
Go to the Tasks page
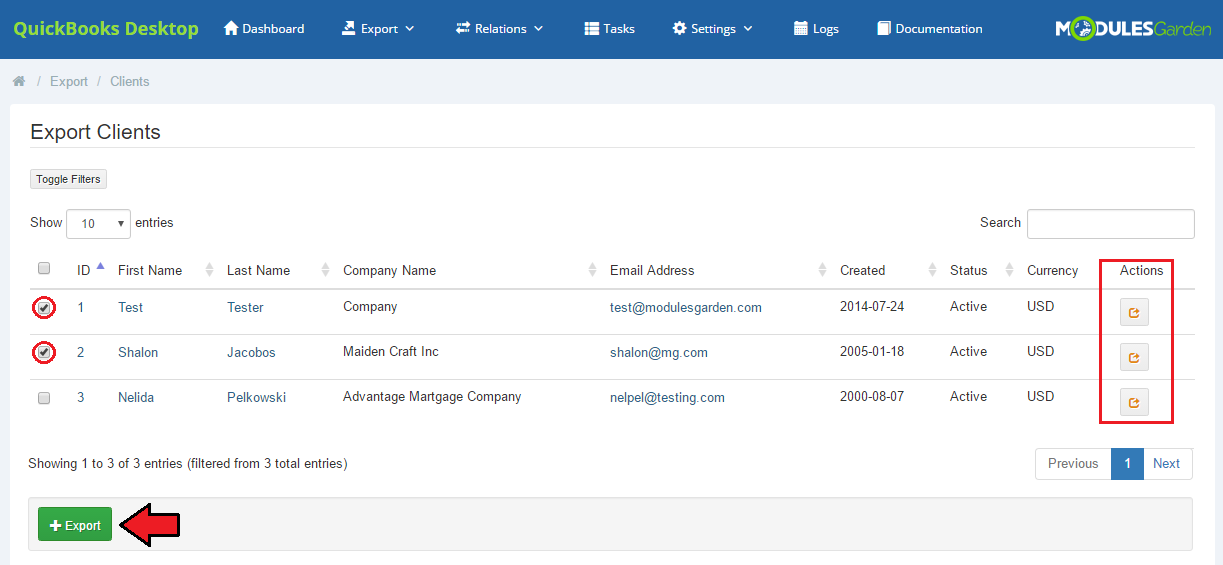[609, 29]
